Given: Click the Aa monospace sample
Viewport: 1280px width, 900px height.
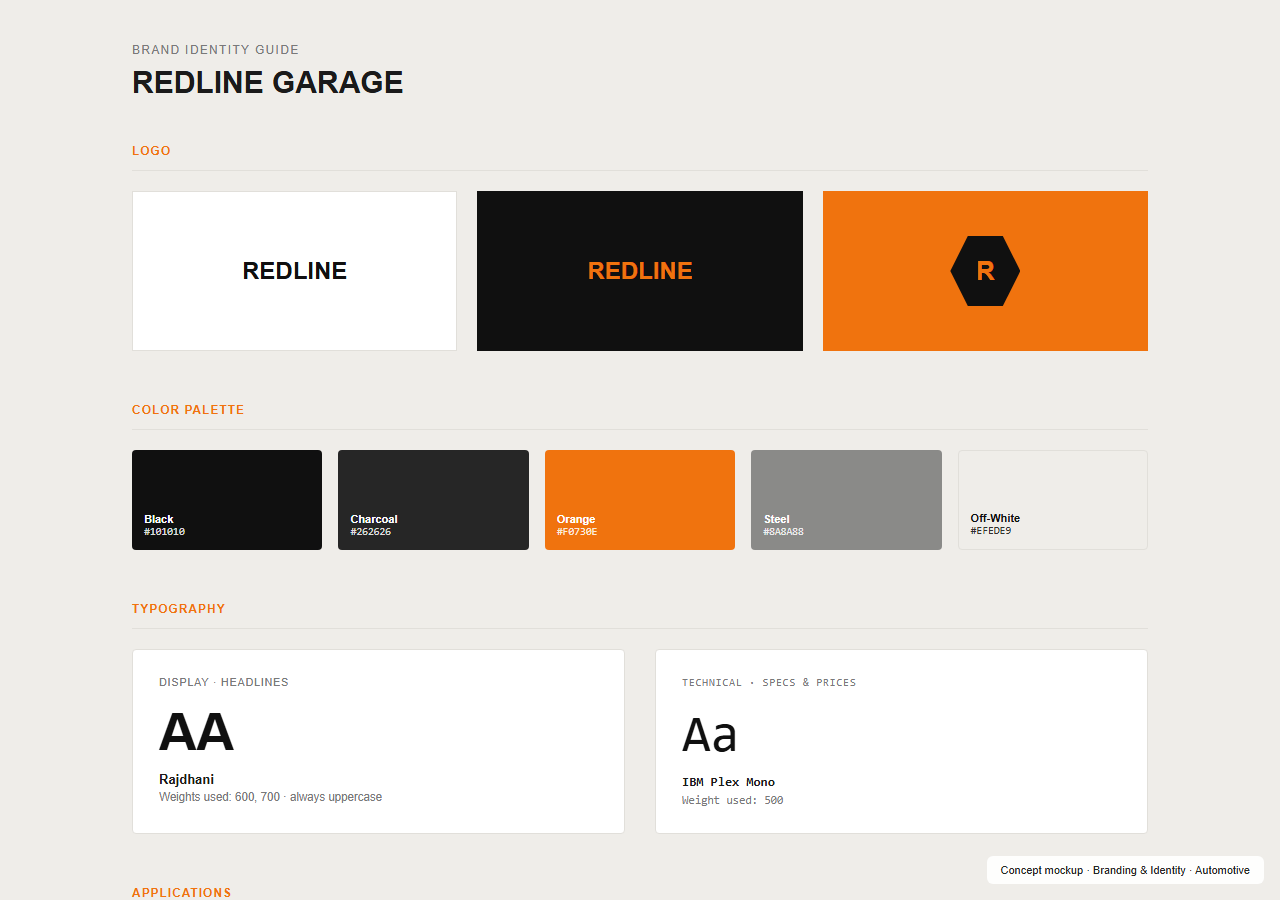Looking at the screenshot, I should tap(709, 735).
